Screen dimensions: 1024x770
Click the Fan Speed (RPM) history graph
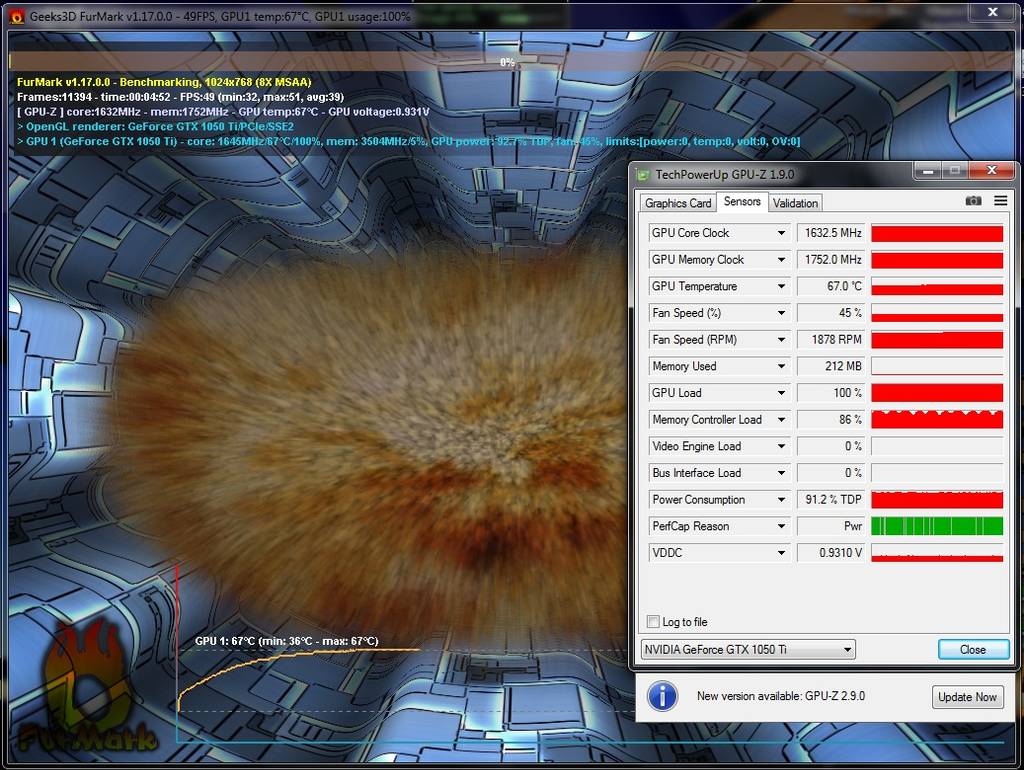[937, 340]
